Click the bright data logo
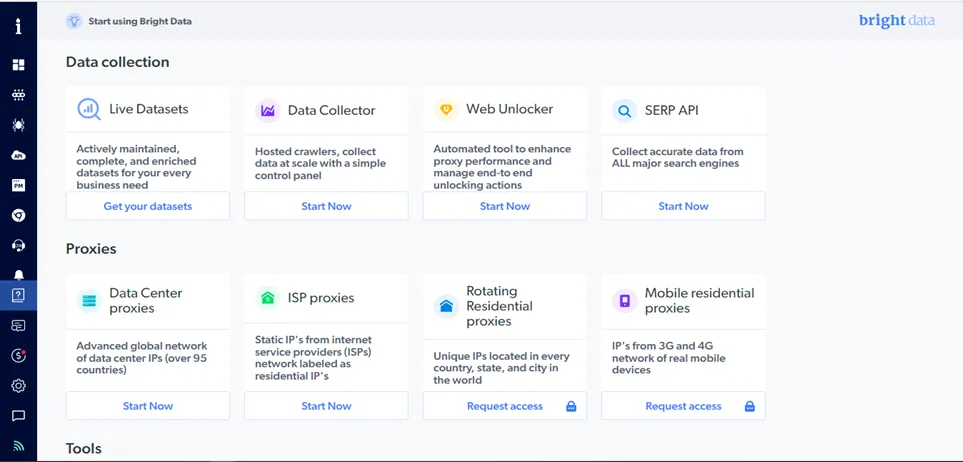This screenshot has width=963, height=462. tap(897, 20)
